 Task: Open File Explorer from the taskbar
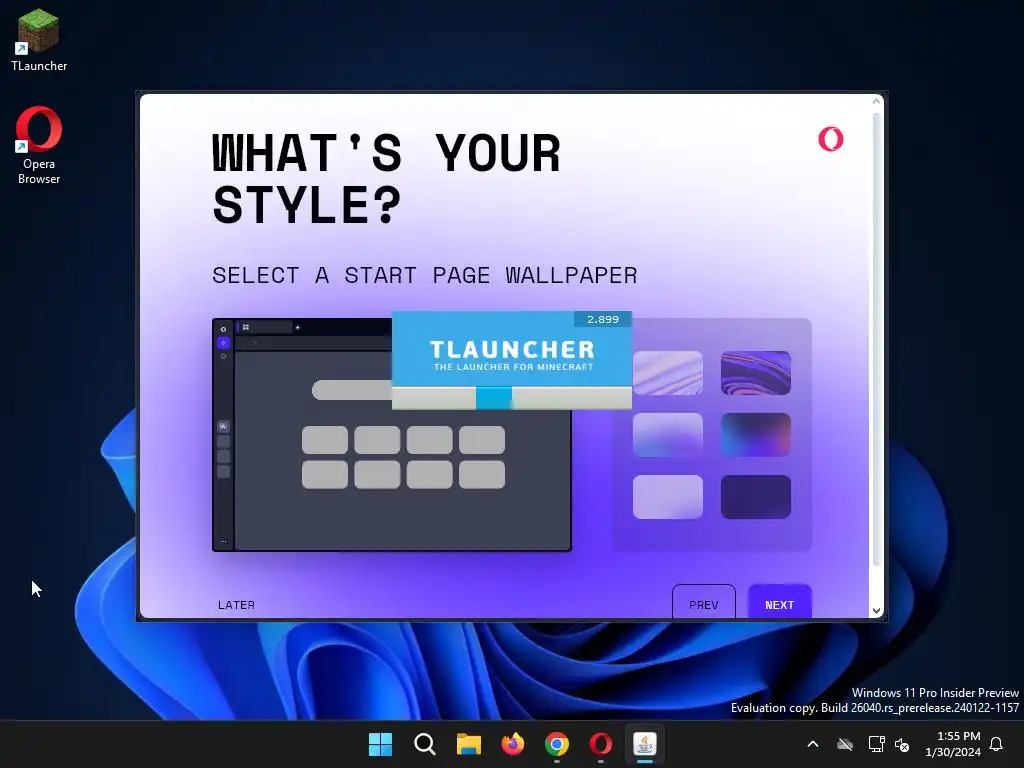[468, 744]
